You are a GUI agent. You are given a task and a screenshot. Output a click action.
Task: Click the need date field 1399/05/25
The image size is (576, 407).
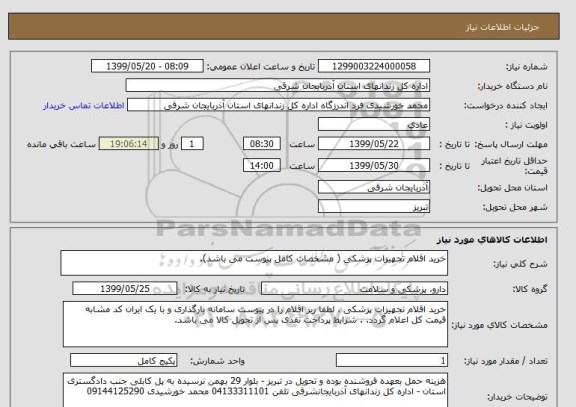coord(125,289)
